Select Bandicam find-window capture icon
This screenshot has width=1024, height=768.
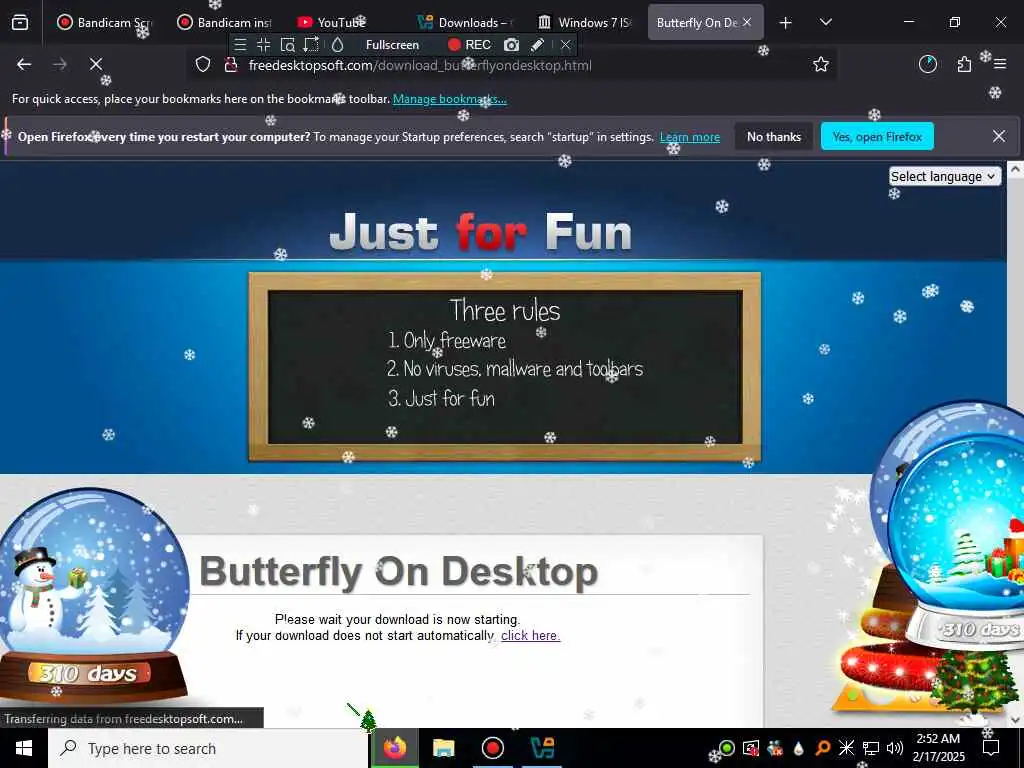click(x=287, y=44)
